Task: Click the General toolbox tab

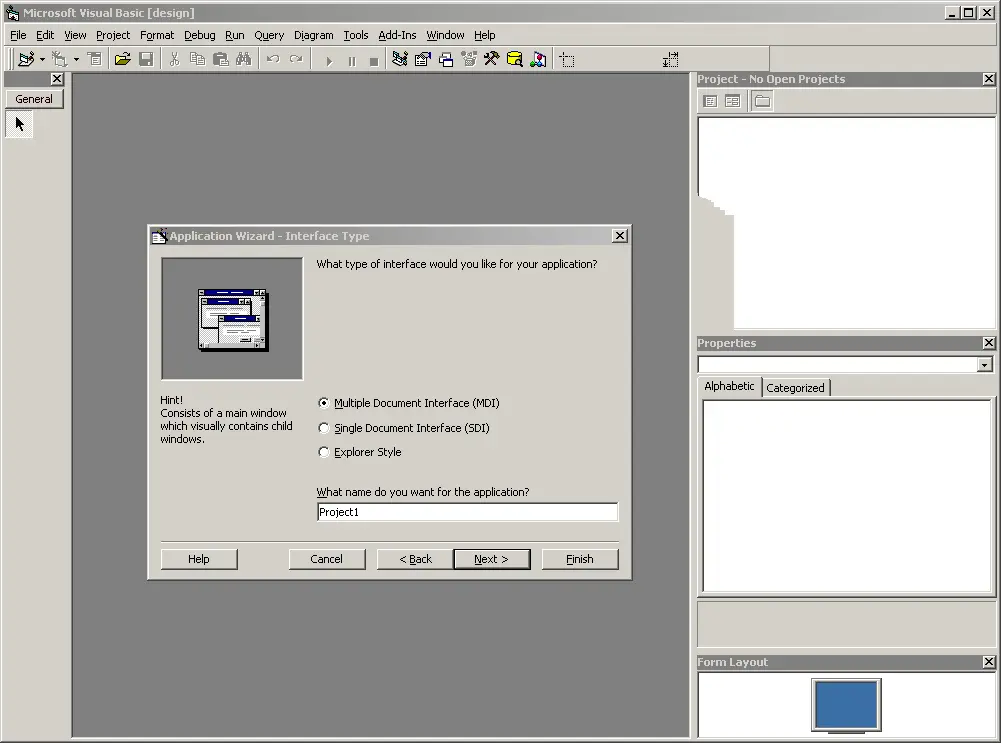Action: [x=34, y=99]
